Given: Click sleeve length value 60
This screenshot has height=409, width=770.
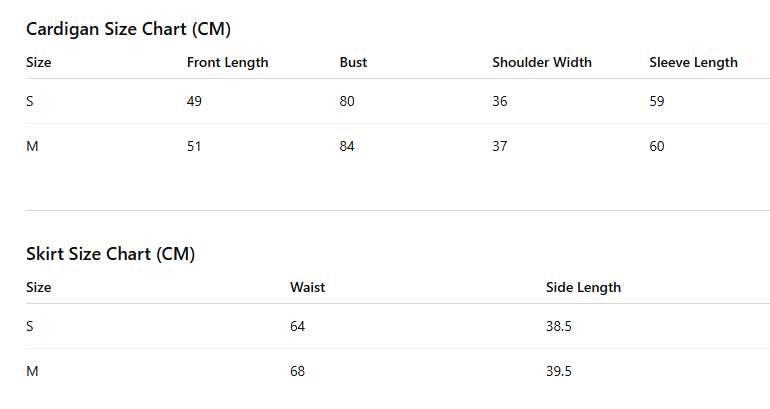Looking at the screenshot, I should point(657,146).
